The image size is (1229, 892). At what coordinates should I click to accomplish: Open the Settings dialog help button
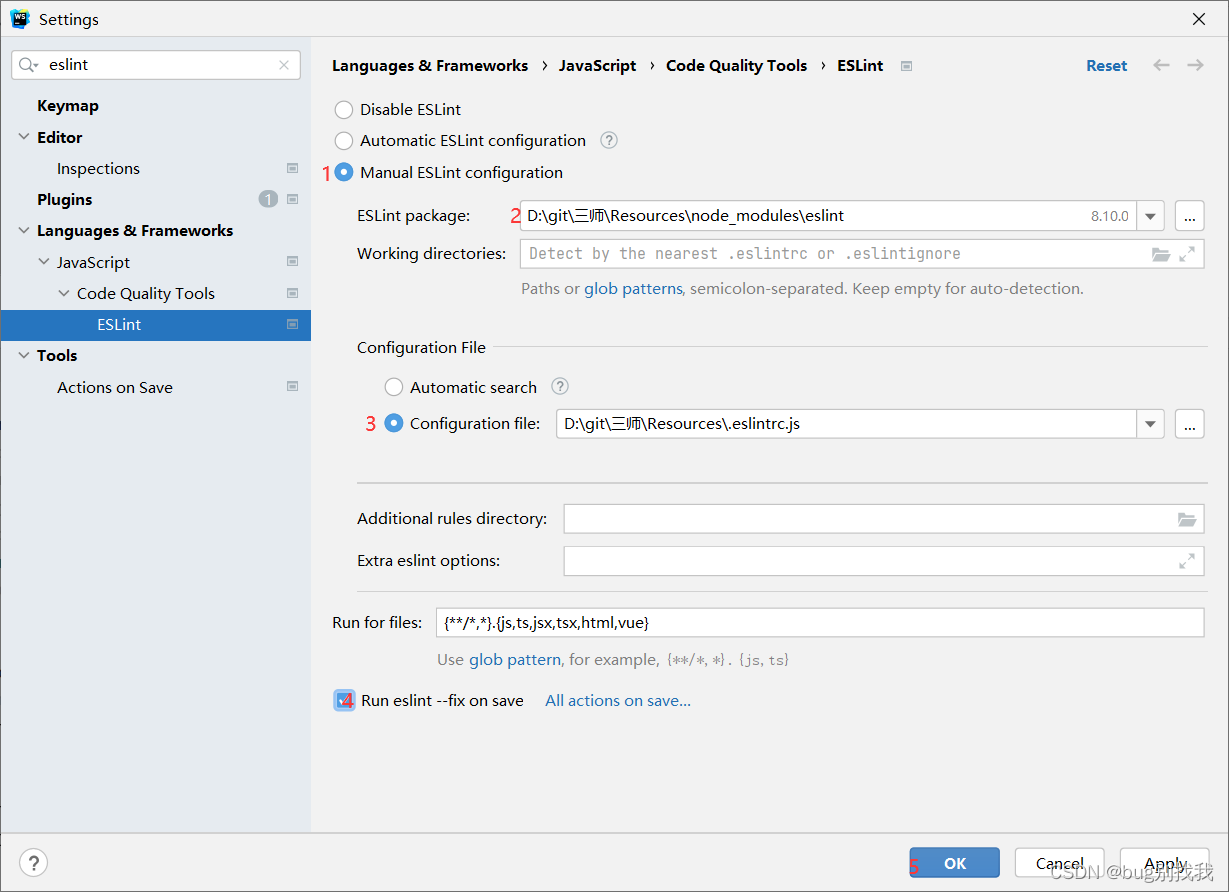point(34,863)
